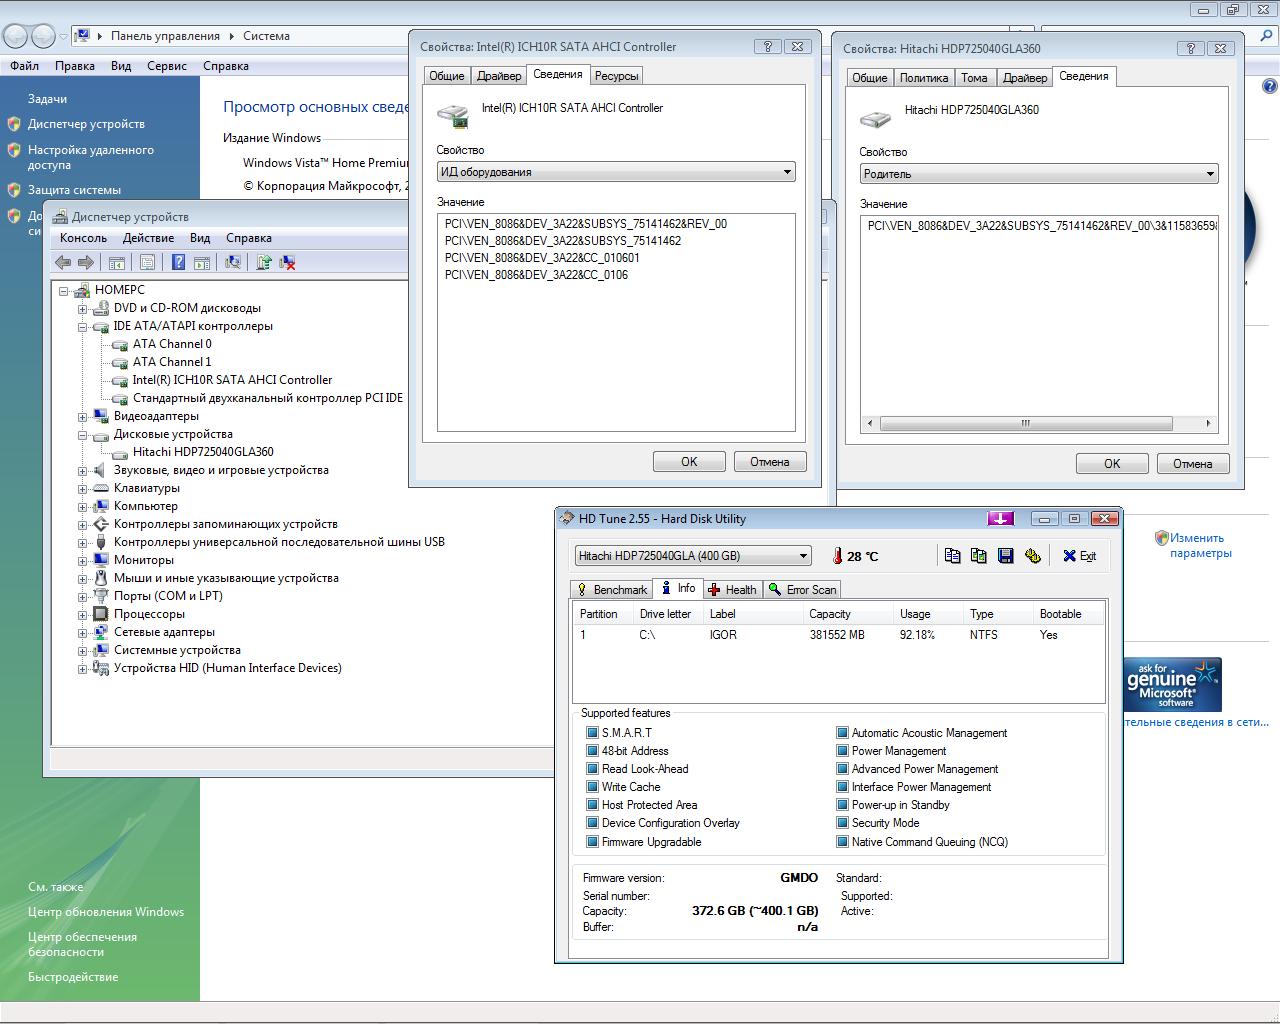Open the Hitachi HDP725040GLA drive dropdown
1280x1024 pixels.
692,556
